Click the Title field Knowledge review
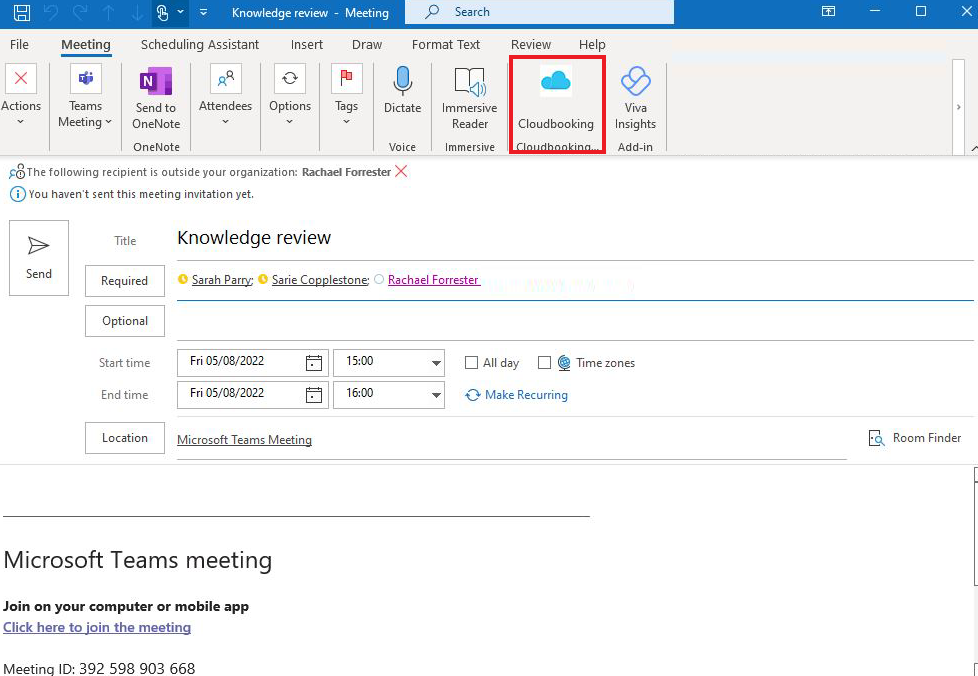978x676 pixels. [575, 238]
